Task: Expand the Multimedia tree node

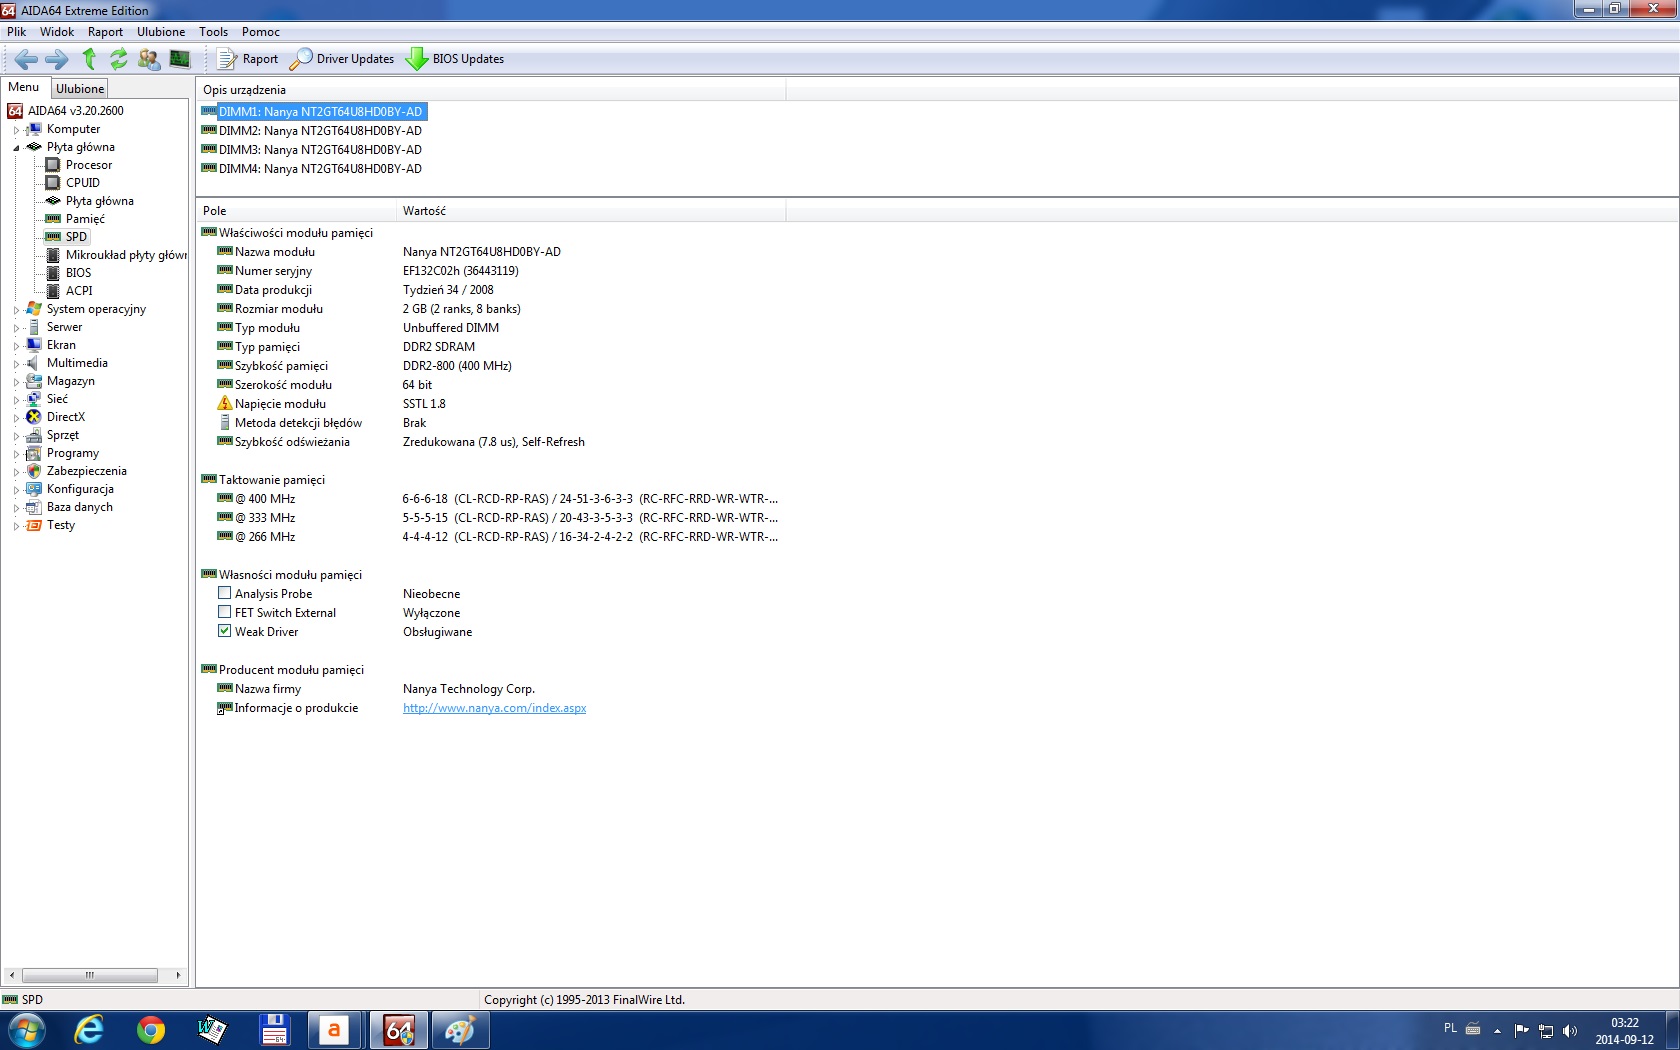Action: click(x=16, y=364)
